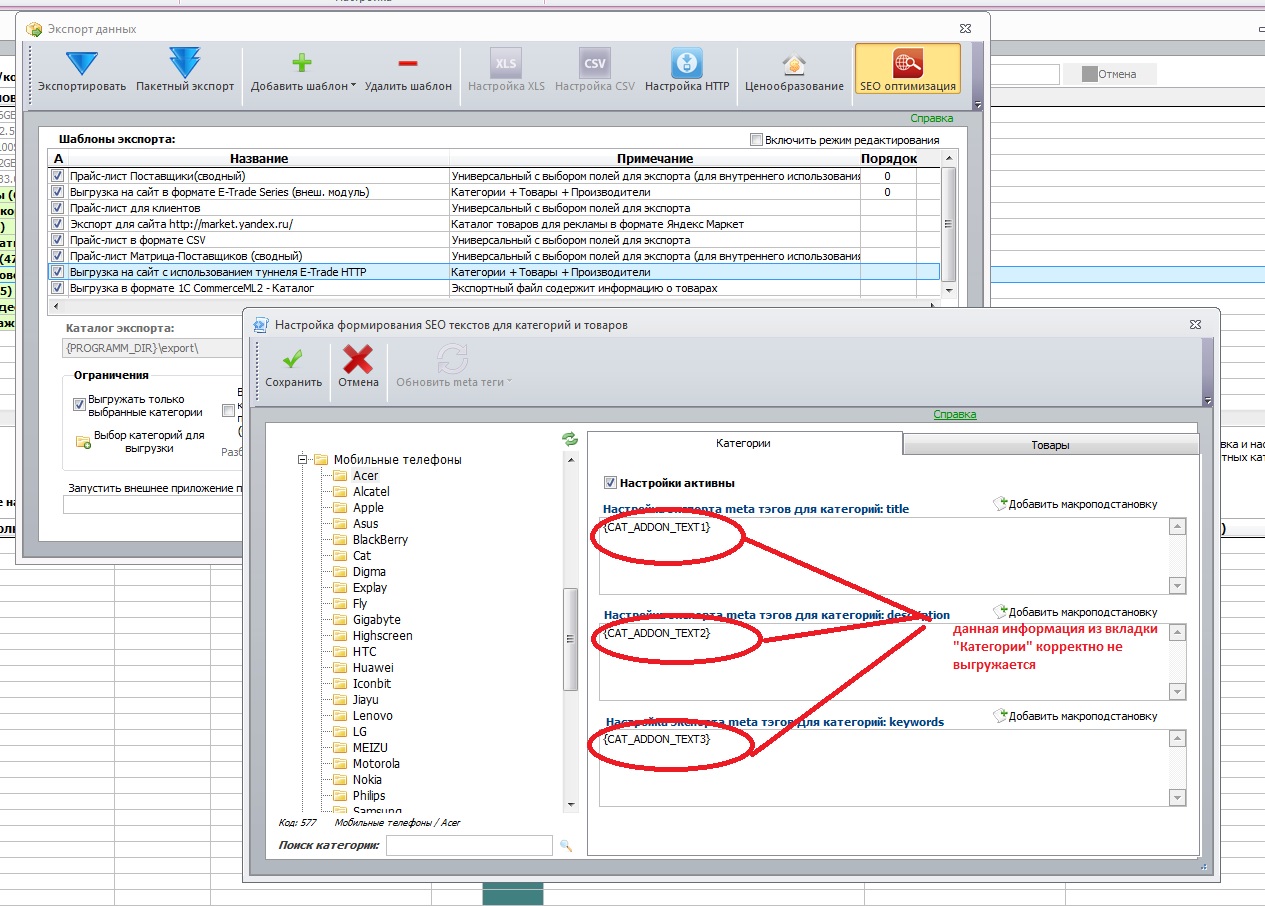Screen dimensions: 1265x906
Task: Click Сохранить green checkmark in SEO dialog
Action: [x=293, y=359]
